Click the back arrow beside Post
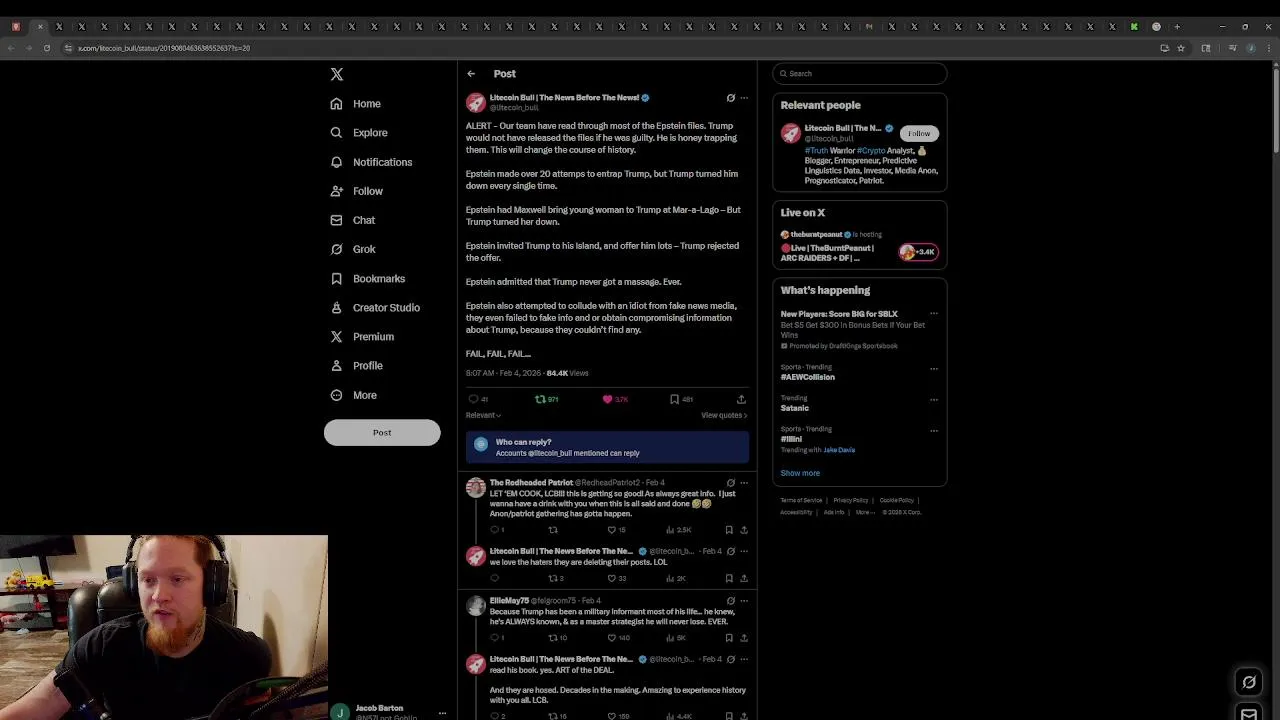 [471, 74]
